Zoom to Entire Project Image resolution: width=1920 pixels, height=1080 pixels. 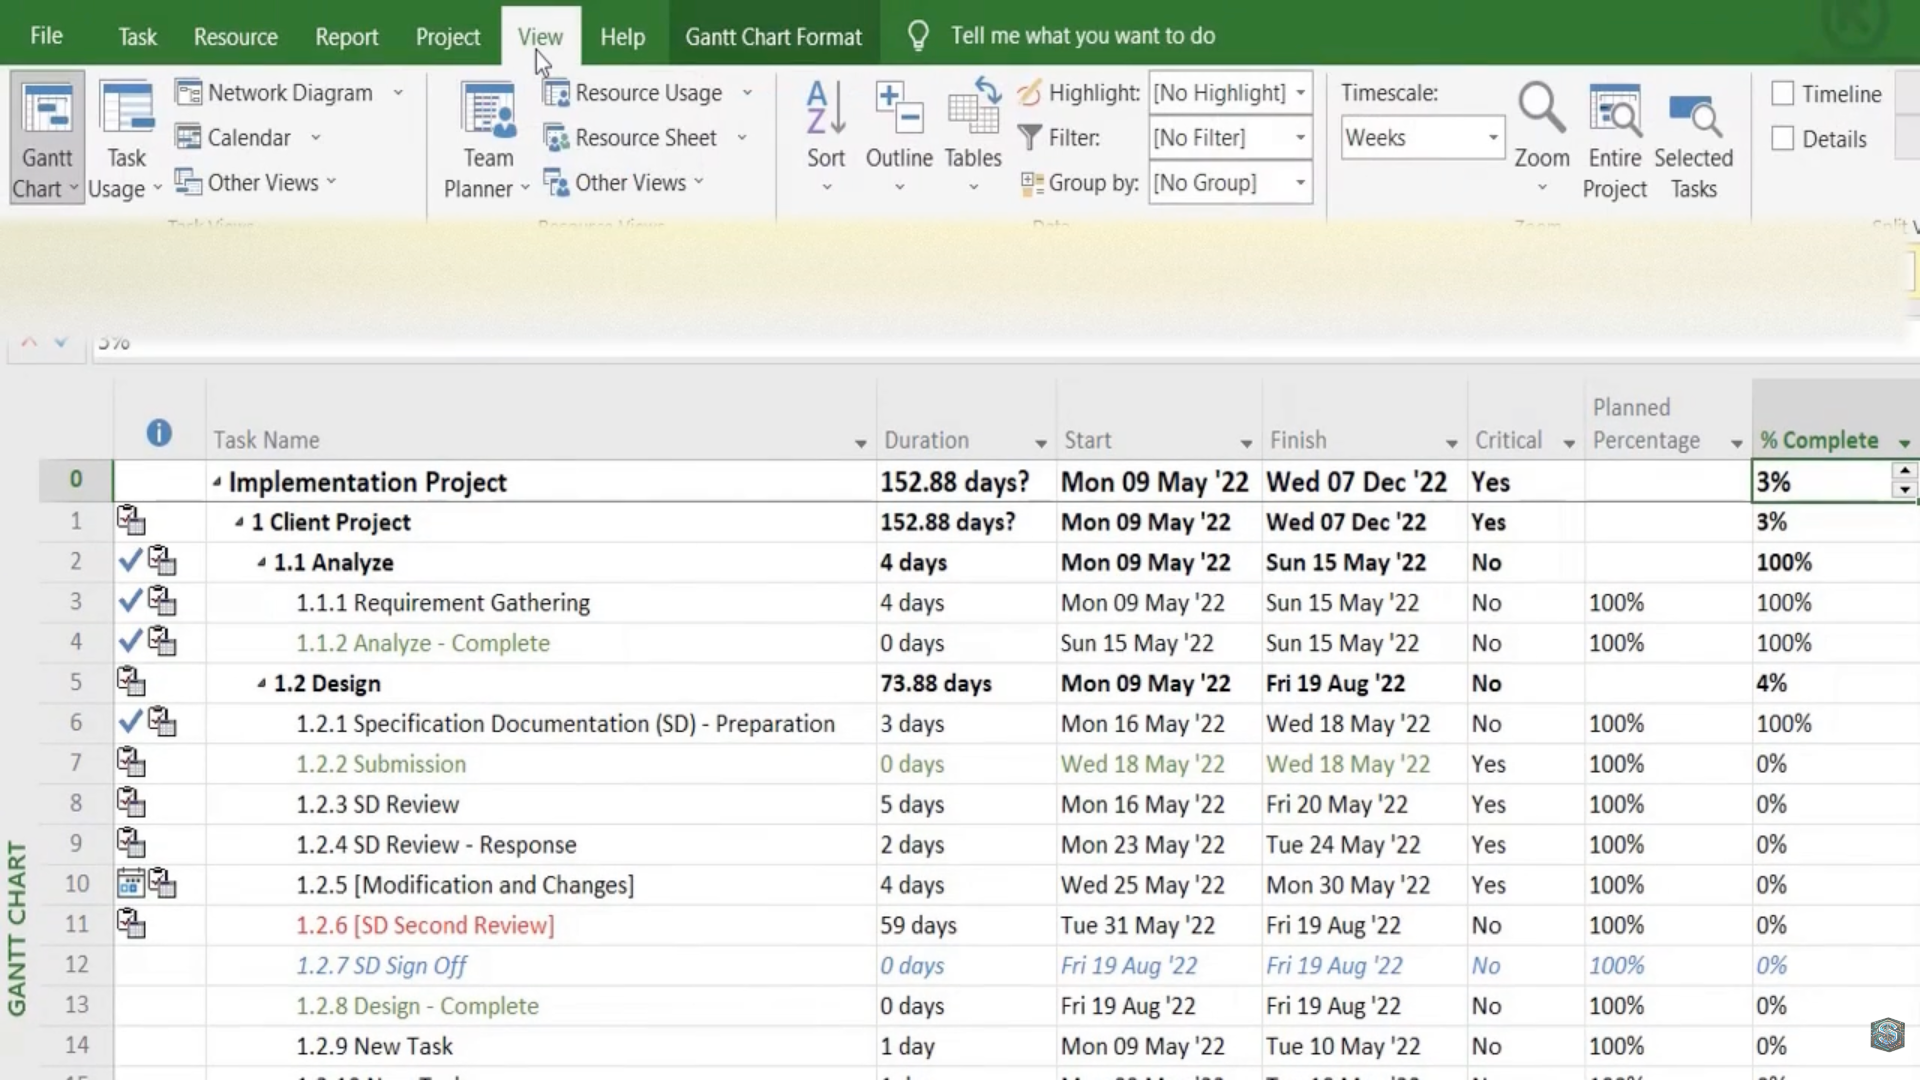(x=1614, y=112)
